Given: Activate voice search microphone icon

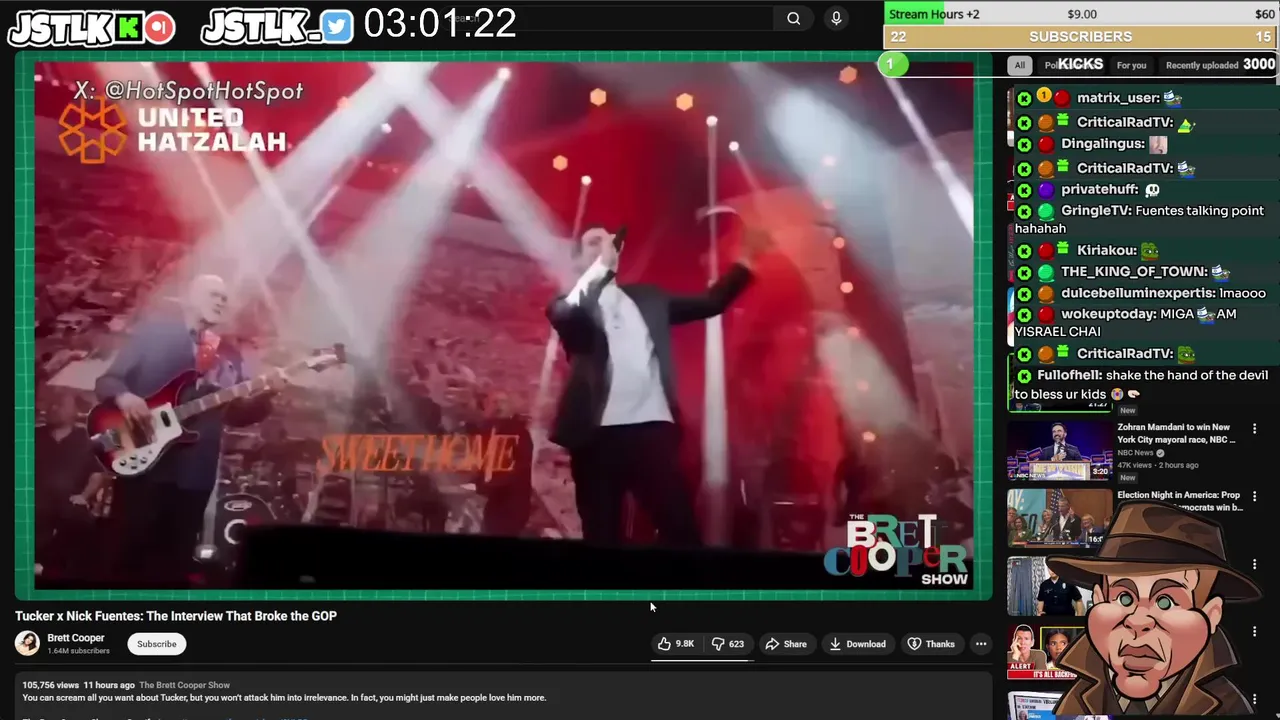Looking at the screenshot, I should tap(836, 18).
